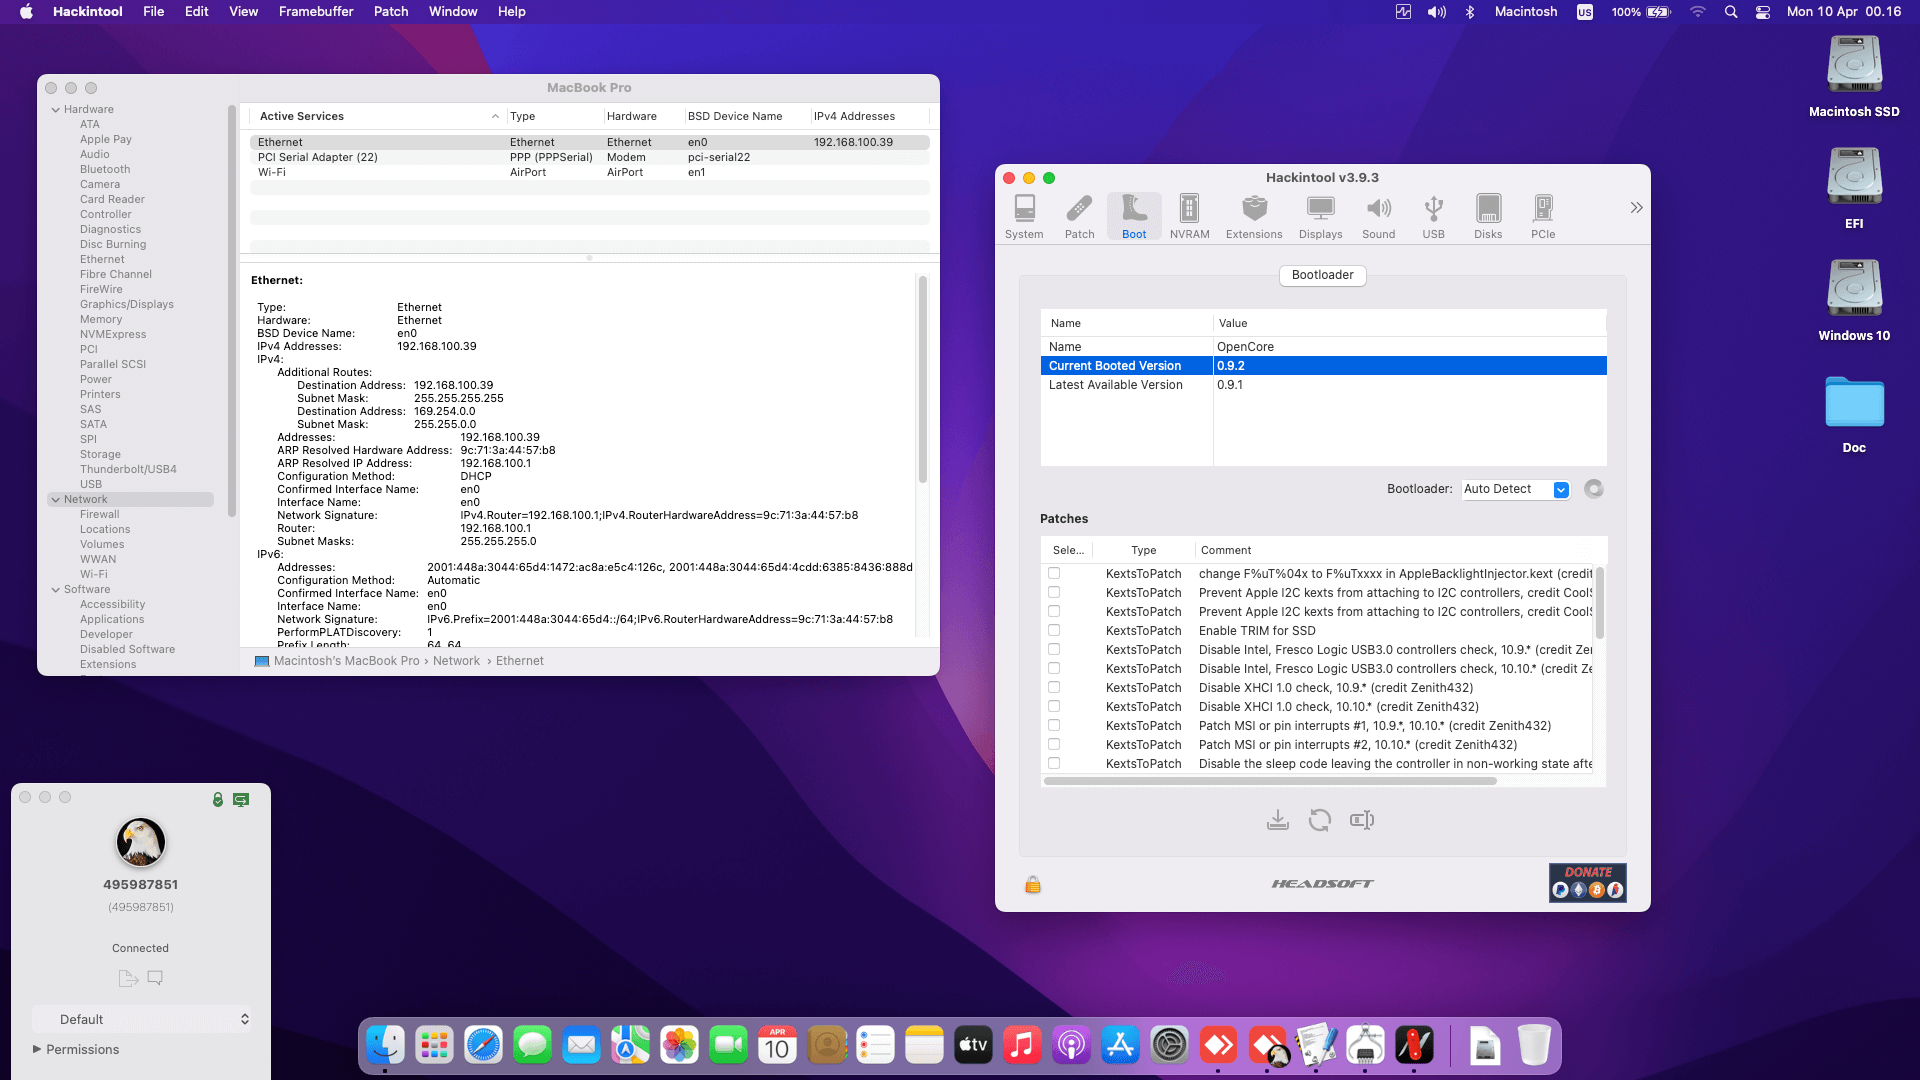Click the patches list vertical scrollbar
1920x1080 pixels.
click(x=1600, y=603)
